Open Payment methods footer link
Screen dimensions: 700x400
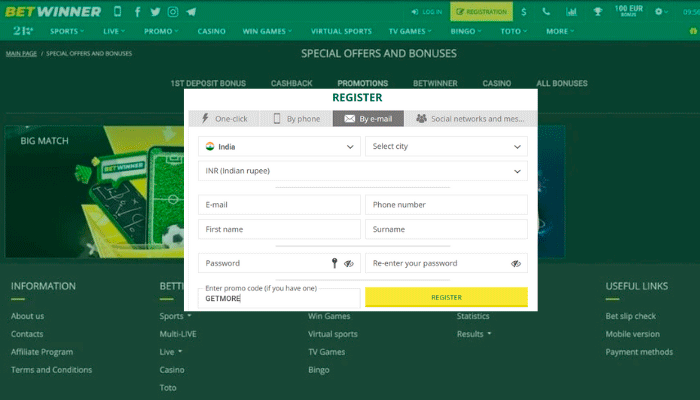(639, 352)
